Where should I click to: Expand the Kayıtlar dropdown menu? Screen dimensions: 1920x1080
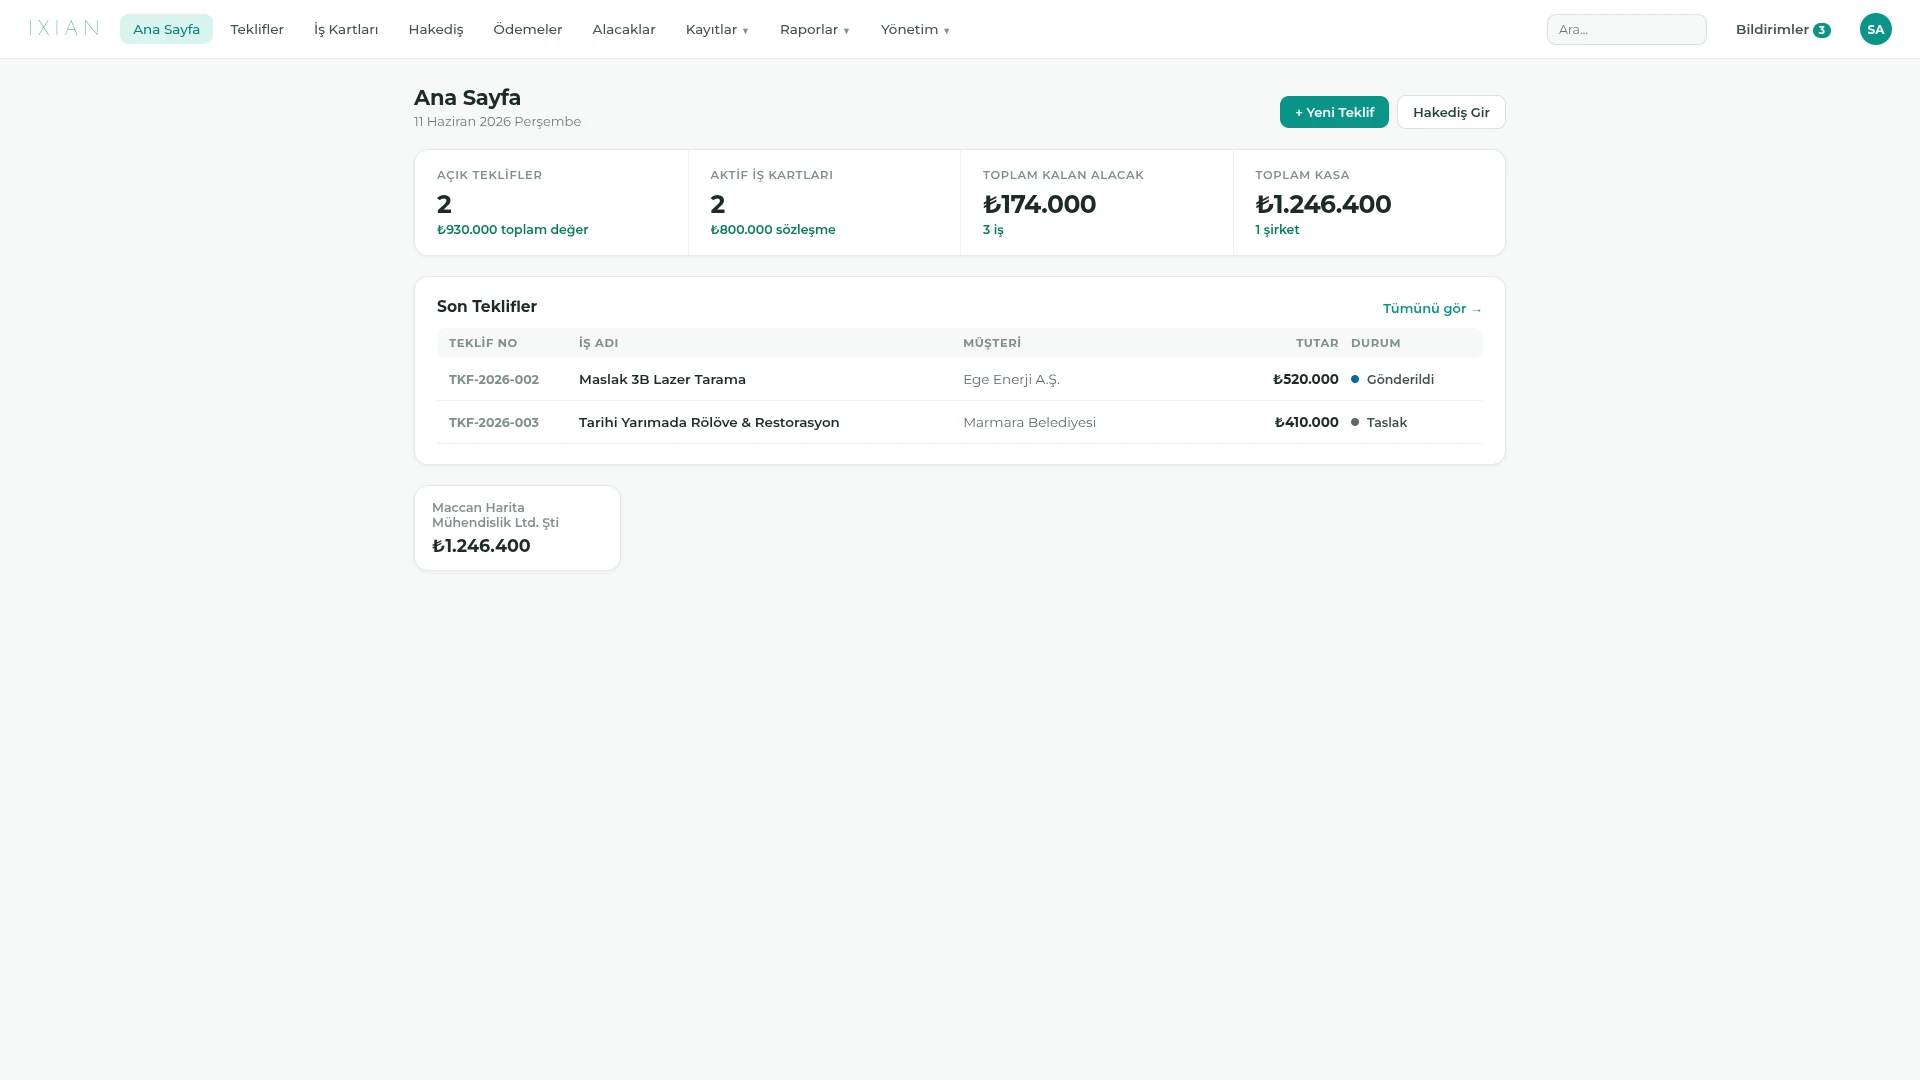(717, 29)
